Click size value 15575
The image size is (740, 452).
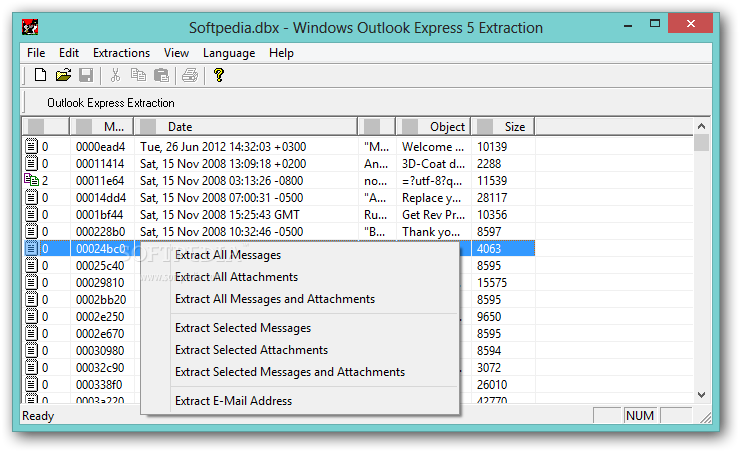click(492, 283)
